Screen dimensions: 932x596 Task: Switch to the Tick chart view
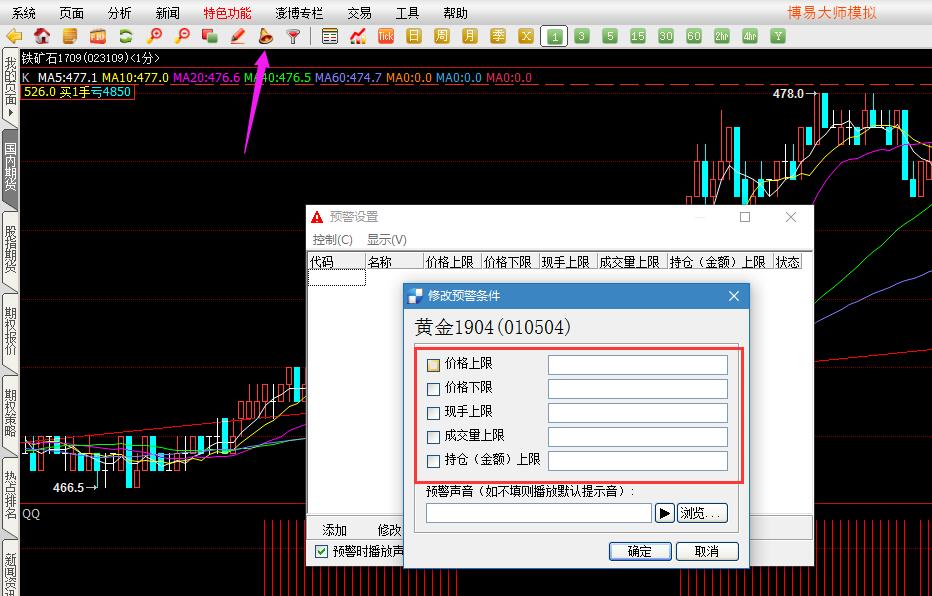tap(386, 36)
